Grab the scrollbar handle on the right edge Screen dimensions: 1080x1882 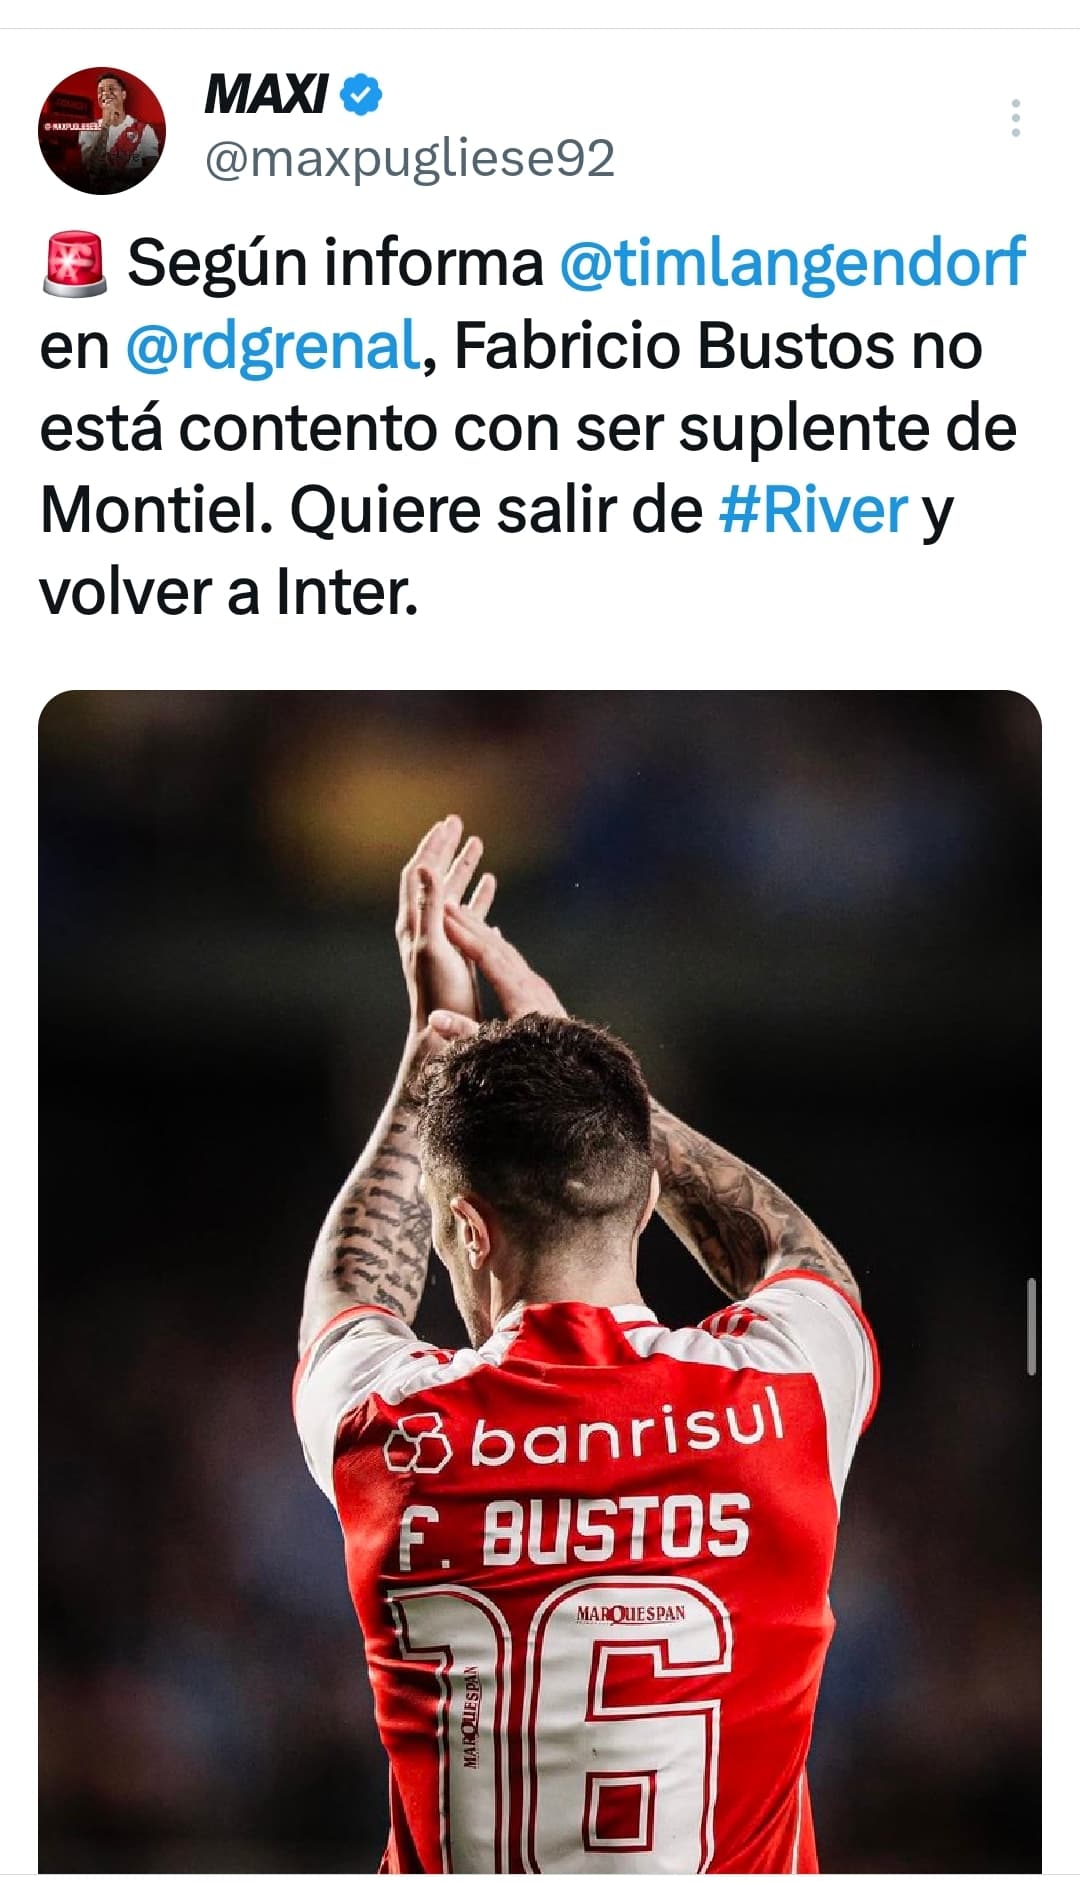coord(1032,1326)
